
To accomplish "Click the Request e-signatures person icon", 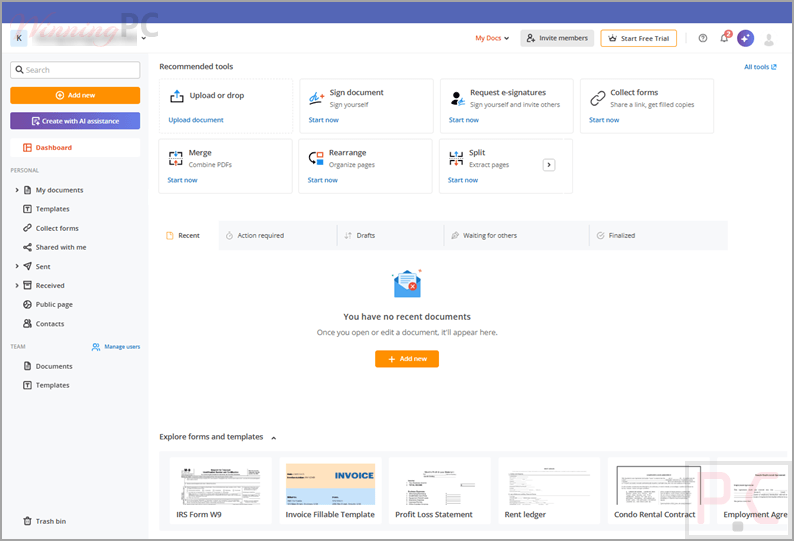I will pos(457,98).
